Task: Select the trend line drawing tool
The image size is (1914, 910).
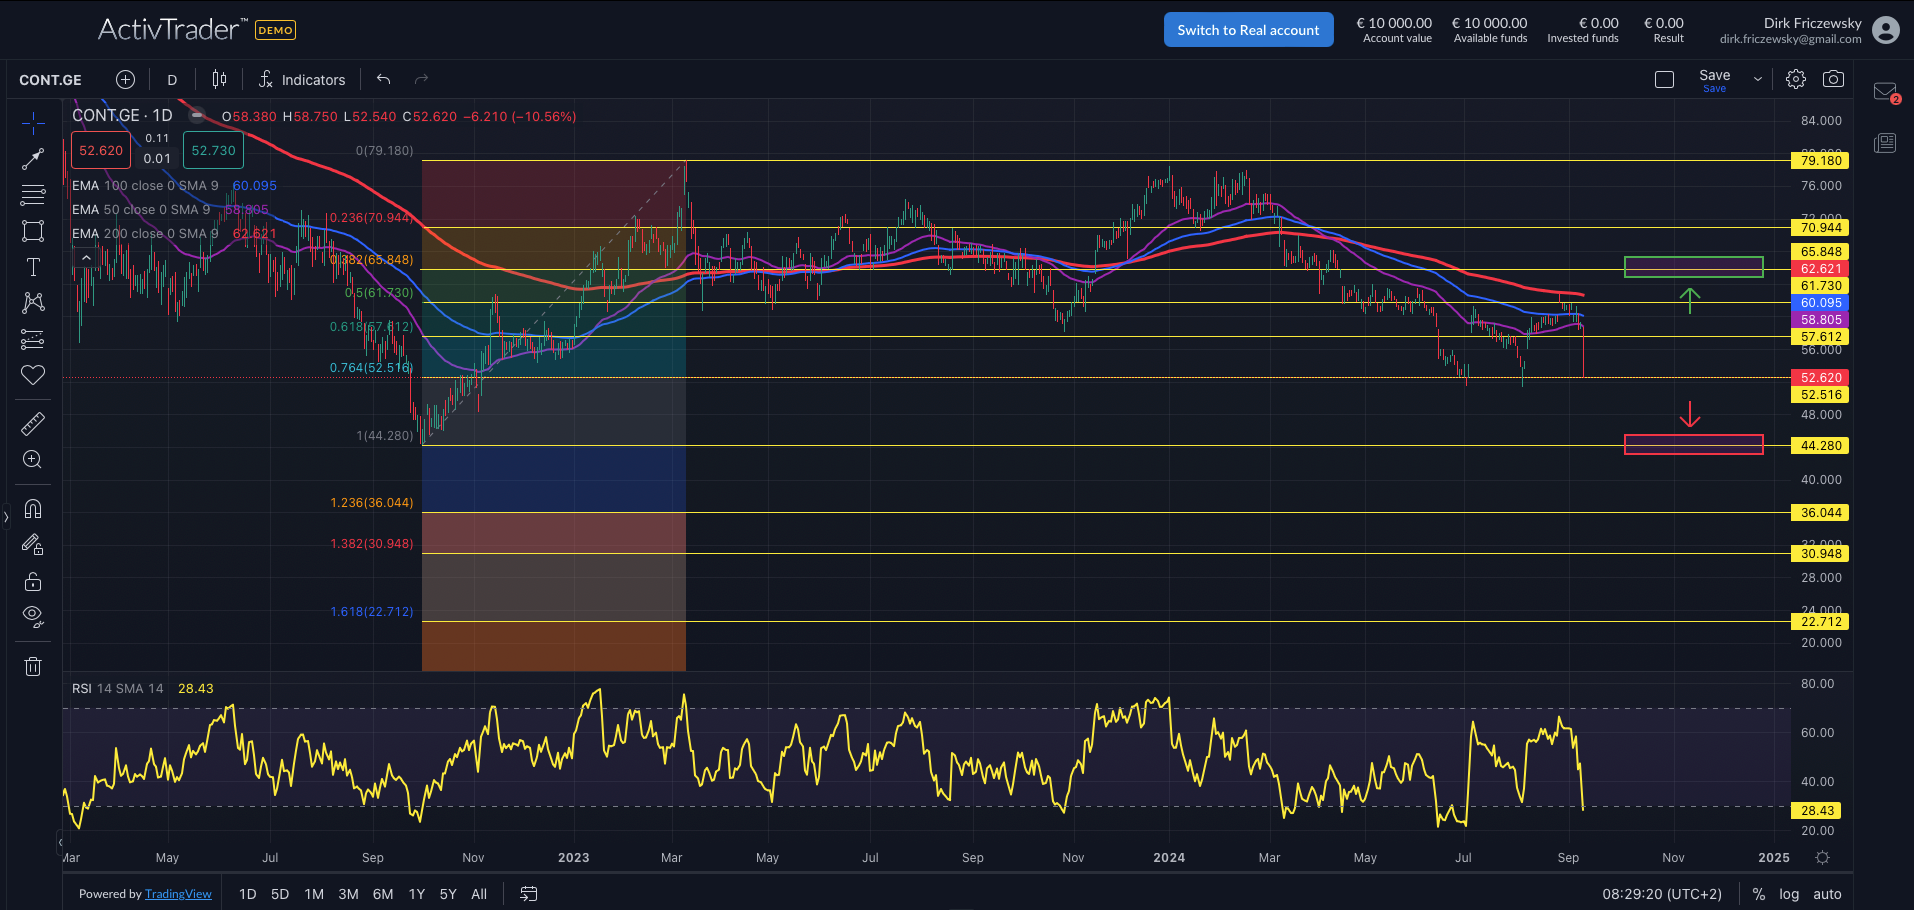Action: pyautogui.click(x=33, y=159)
